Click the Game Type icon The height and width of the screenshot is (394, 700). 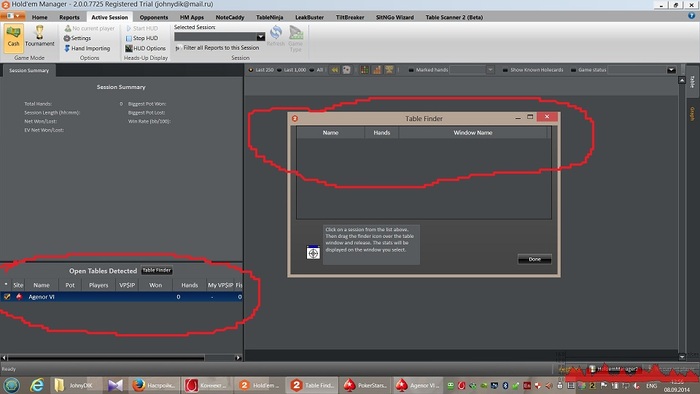pyautogui.click(x=296, y=38)
